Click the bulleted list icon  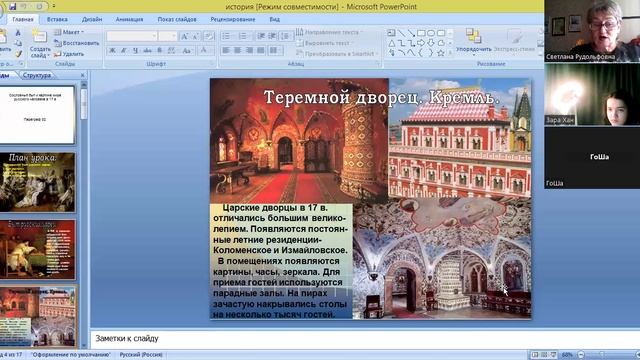[227, 36]
